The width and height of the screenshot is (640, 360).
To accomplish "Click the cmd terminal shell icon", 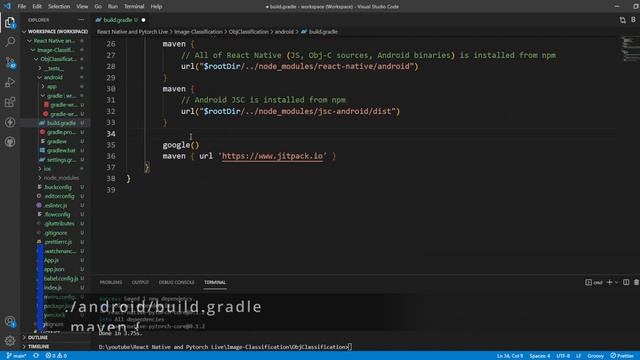I will coord(588,282).
